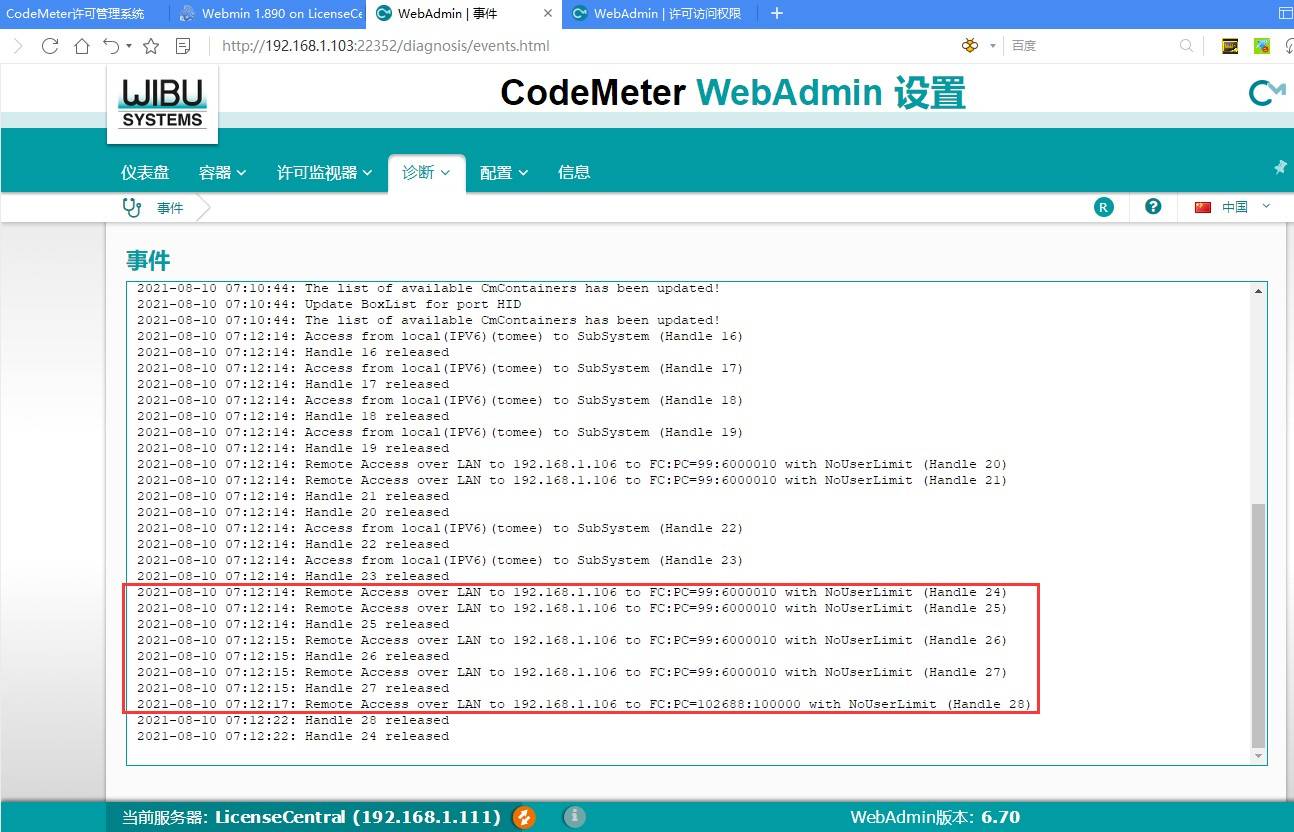Click the yellow-black extension icon in toolbar

1231,46
